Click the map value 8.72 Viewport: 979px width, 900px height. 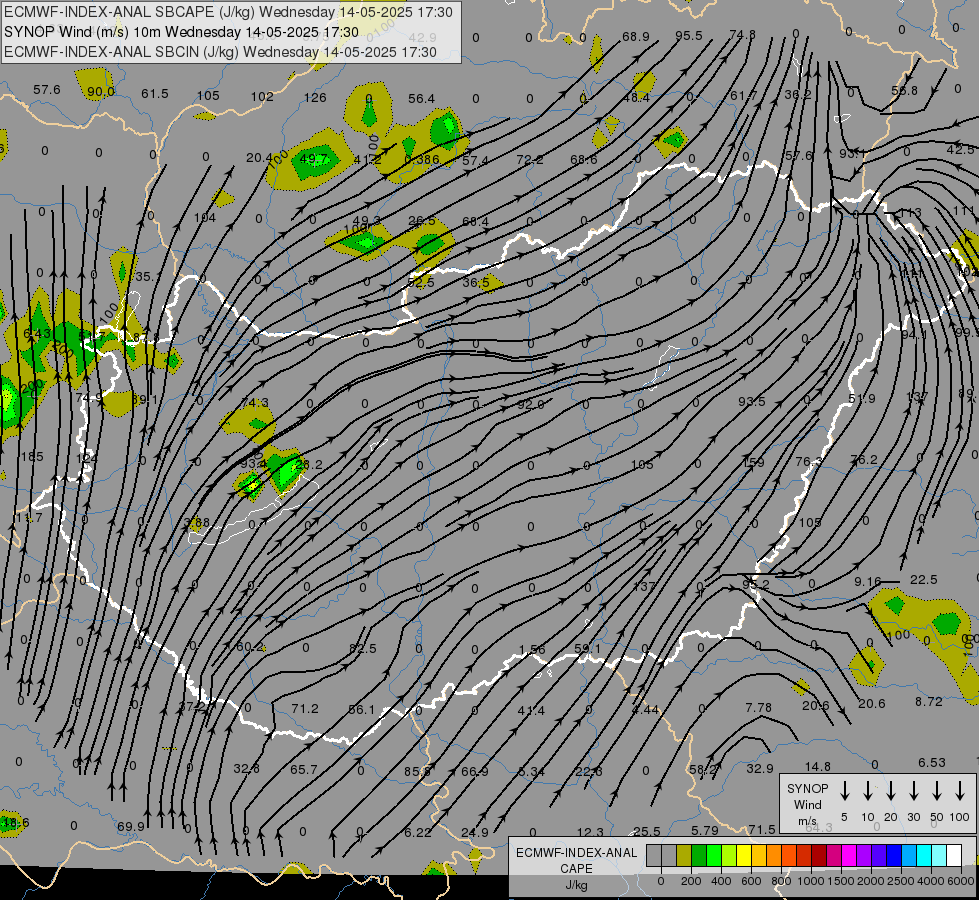(x=928, y=701)
